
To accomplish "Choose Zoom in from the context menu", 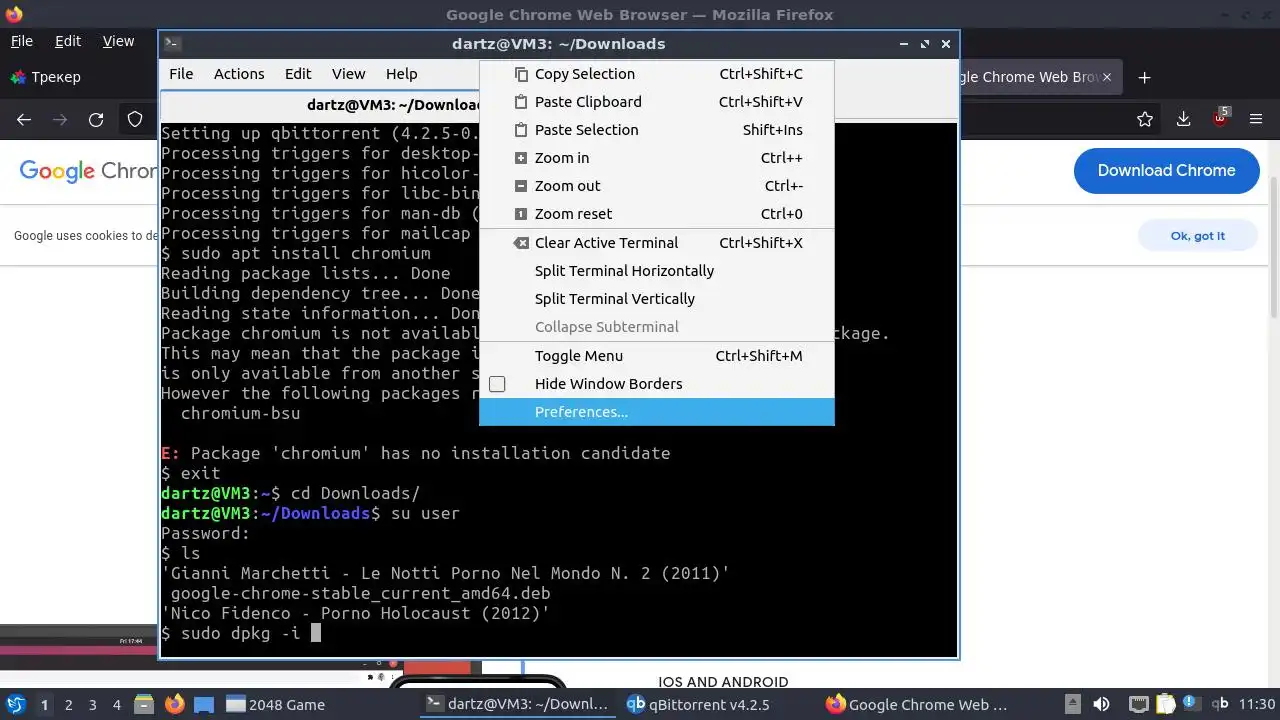I will 656,158.
